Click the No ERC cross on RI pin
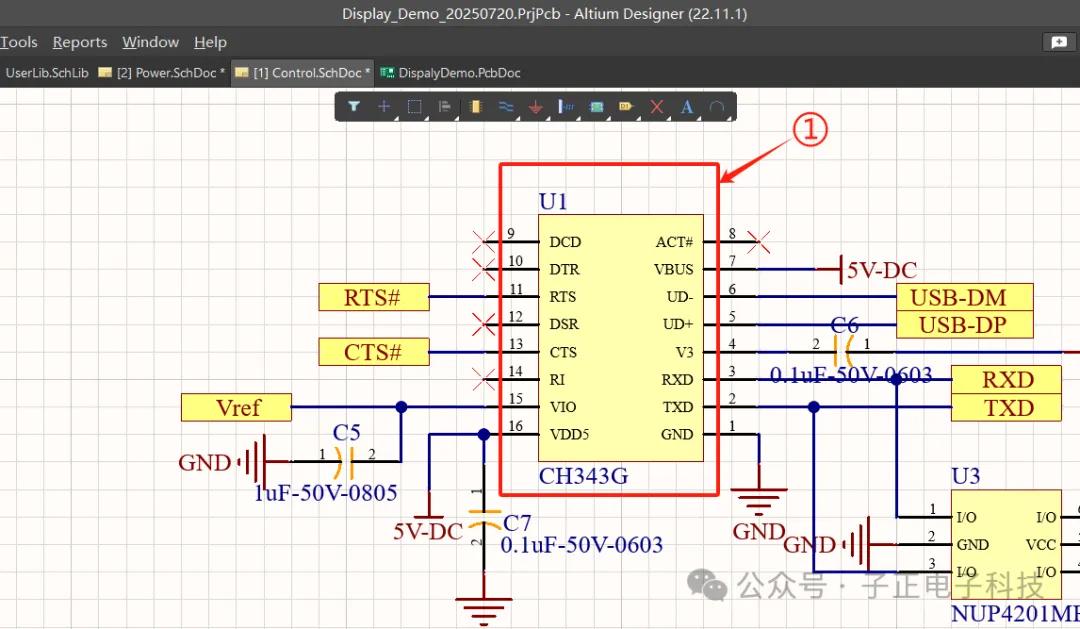The image size is (1080, 629). pos(484,379)
